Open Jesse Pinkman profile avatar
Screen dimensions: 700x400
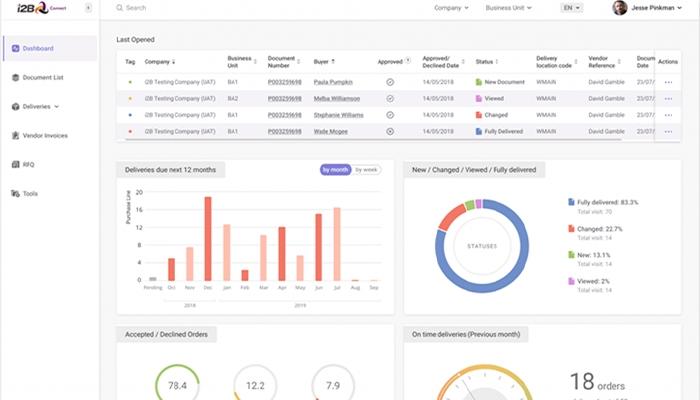click(x=620, y=8)
